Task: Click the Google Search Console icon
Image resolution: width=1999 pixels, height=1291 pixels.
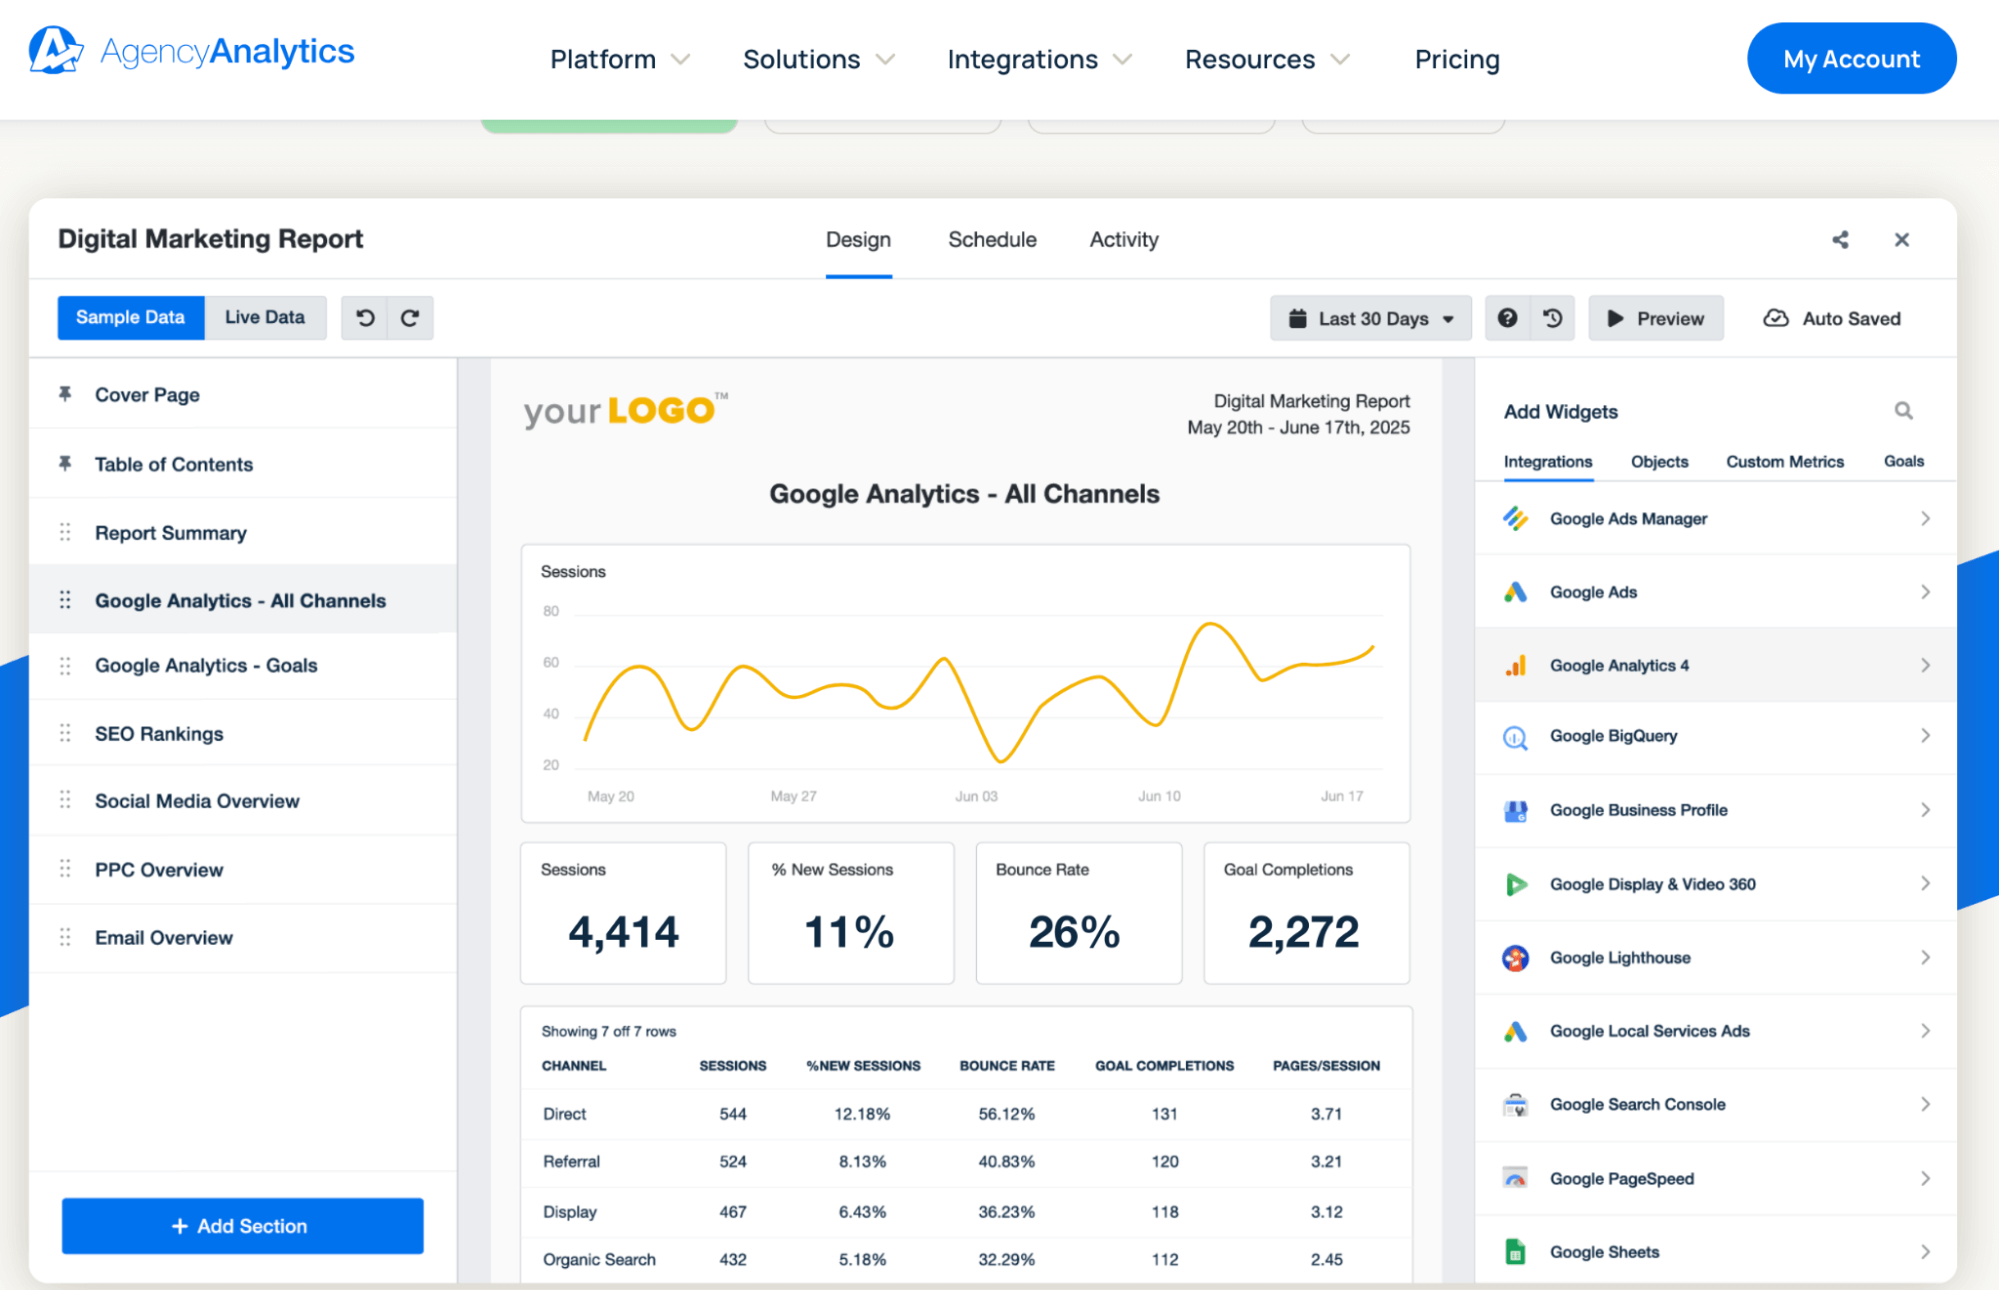Action: coord(1515,1105)
